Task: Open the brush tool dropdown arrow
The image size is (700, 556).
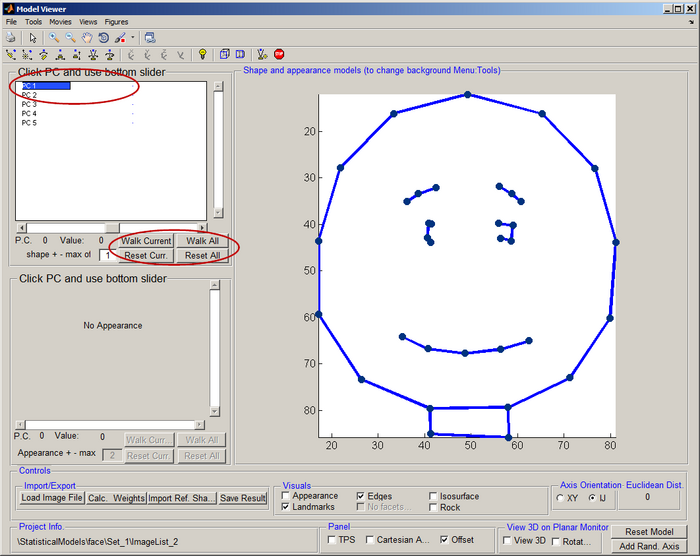Action: [x=132, y=37]
